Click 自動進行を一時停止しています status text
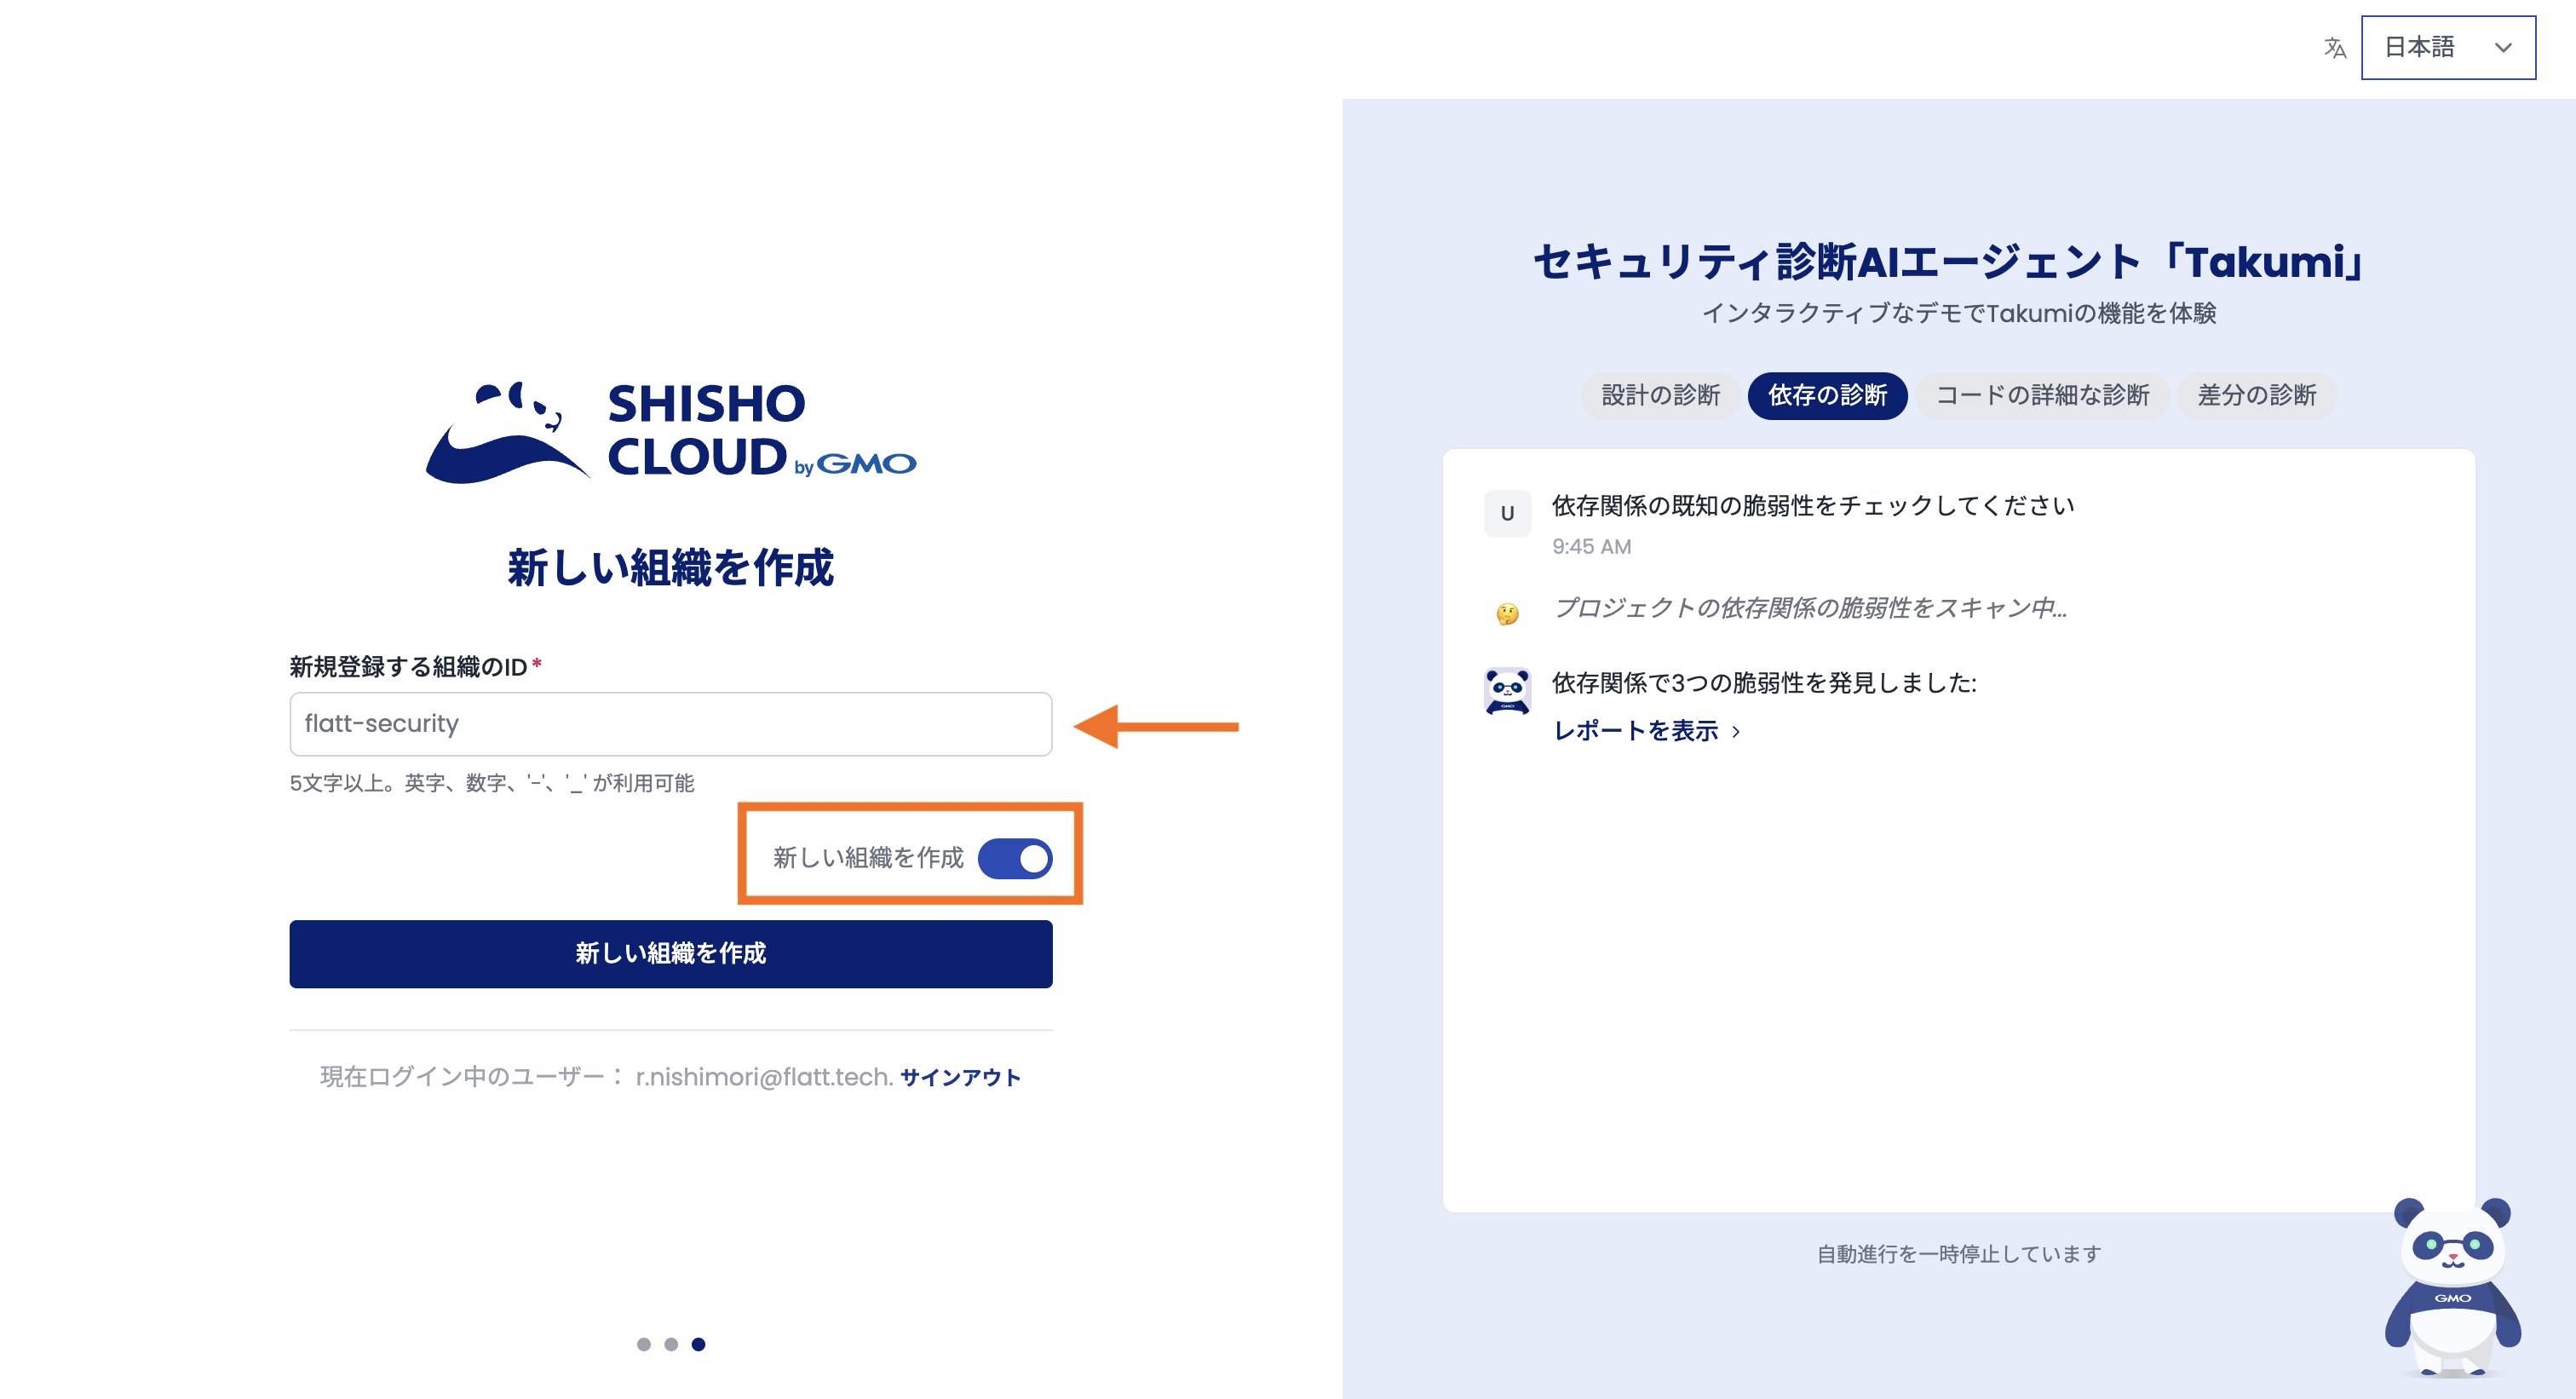 point(1958,1254)
